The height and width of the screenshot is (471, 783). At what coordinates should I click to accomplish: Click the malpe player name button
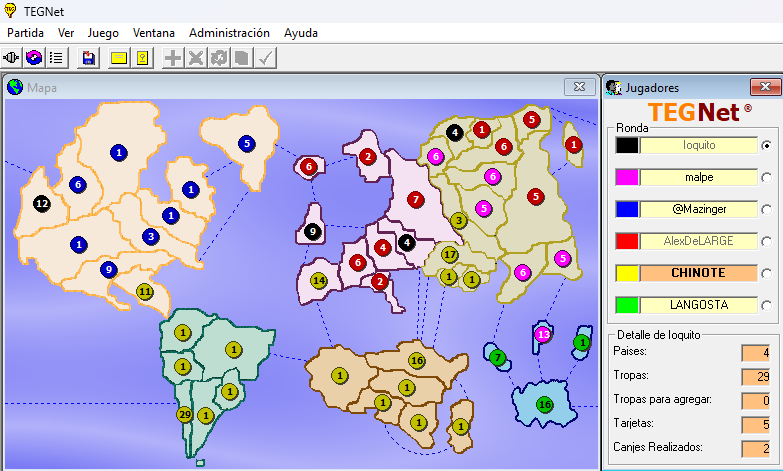pyautogui.click(x=699, y=177)
